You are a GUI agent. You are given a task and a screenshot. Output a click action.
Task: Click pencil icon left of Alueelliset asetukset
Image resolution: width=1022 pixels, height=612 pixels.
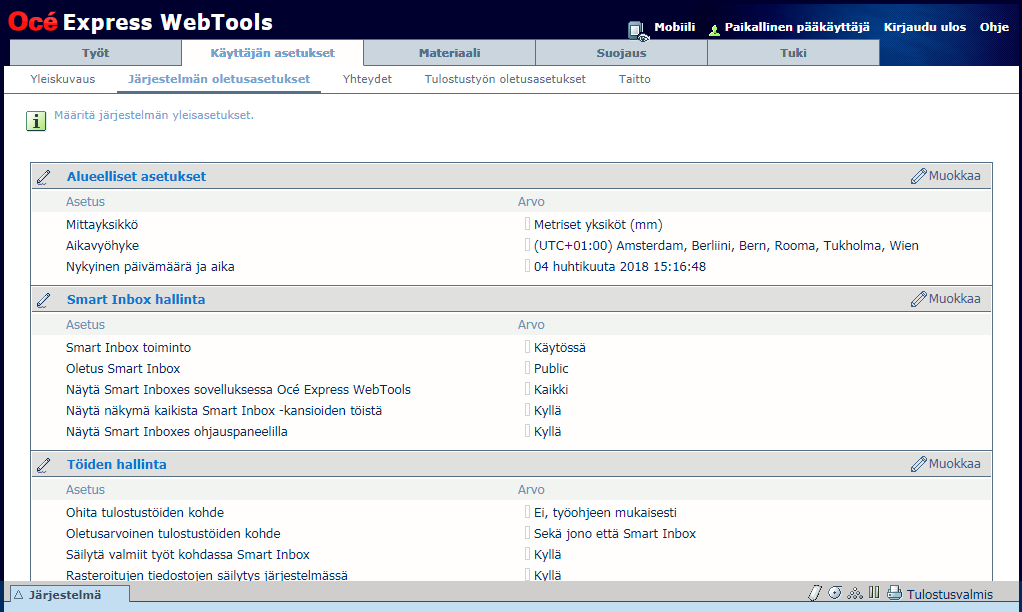click(44, 177)
